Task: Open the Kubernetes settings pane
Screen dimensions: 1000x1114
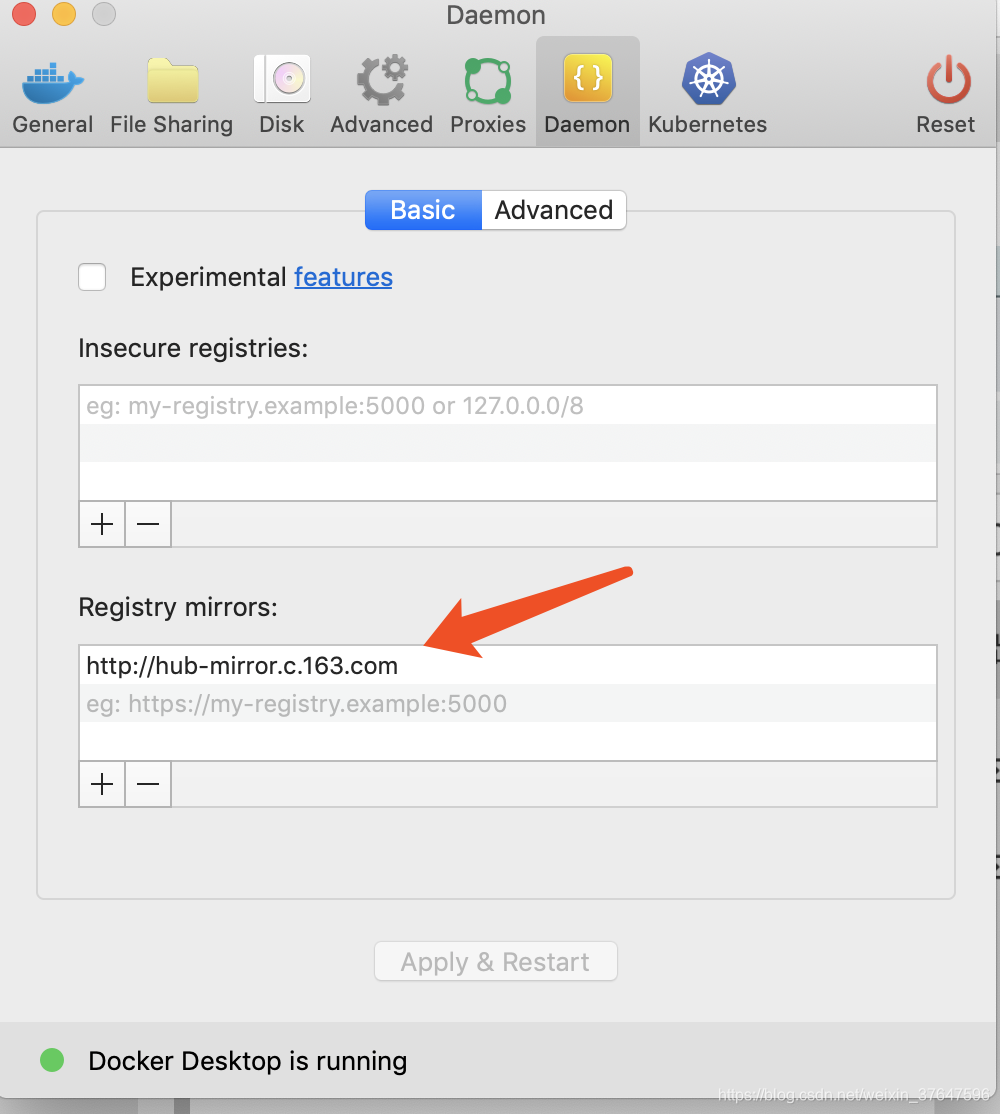Action: (707, 94)
